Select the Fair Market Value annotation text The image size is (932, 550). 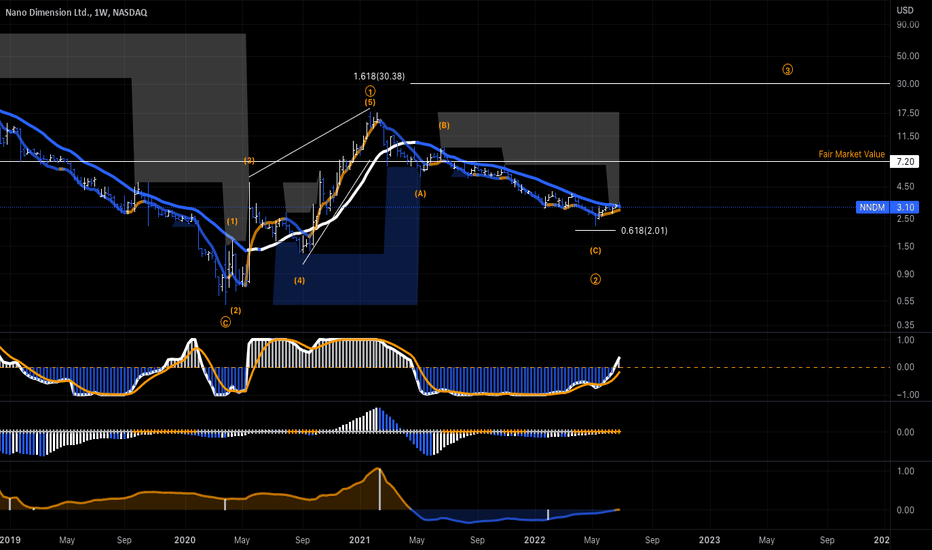point(851,154)
